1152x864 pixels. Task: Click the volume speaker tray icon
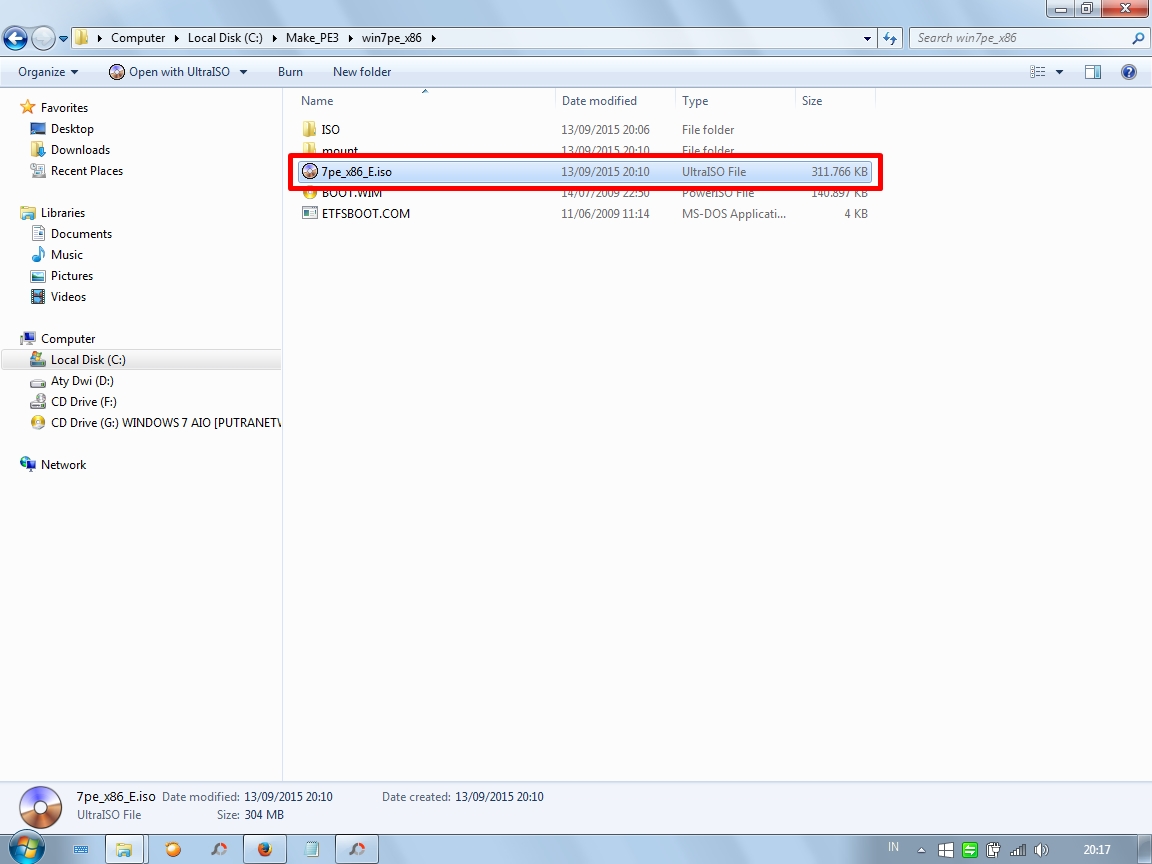click(x=1041, y=850)
